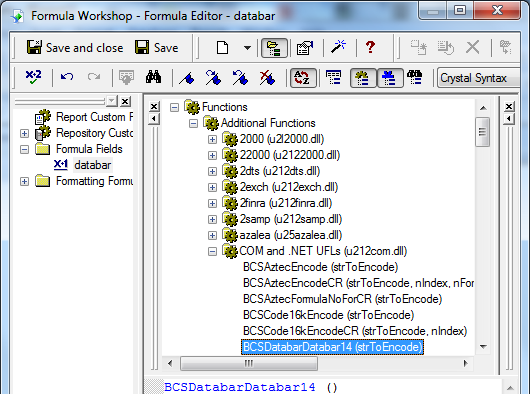Toggle the Workshop Tree view button
This screenshot has width=530, height=394.
pyautogui.click(x=274, y=48)
